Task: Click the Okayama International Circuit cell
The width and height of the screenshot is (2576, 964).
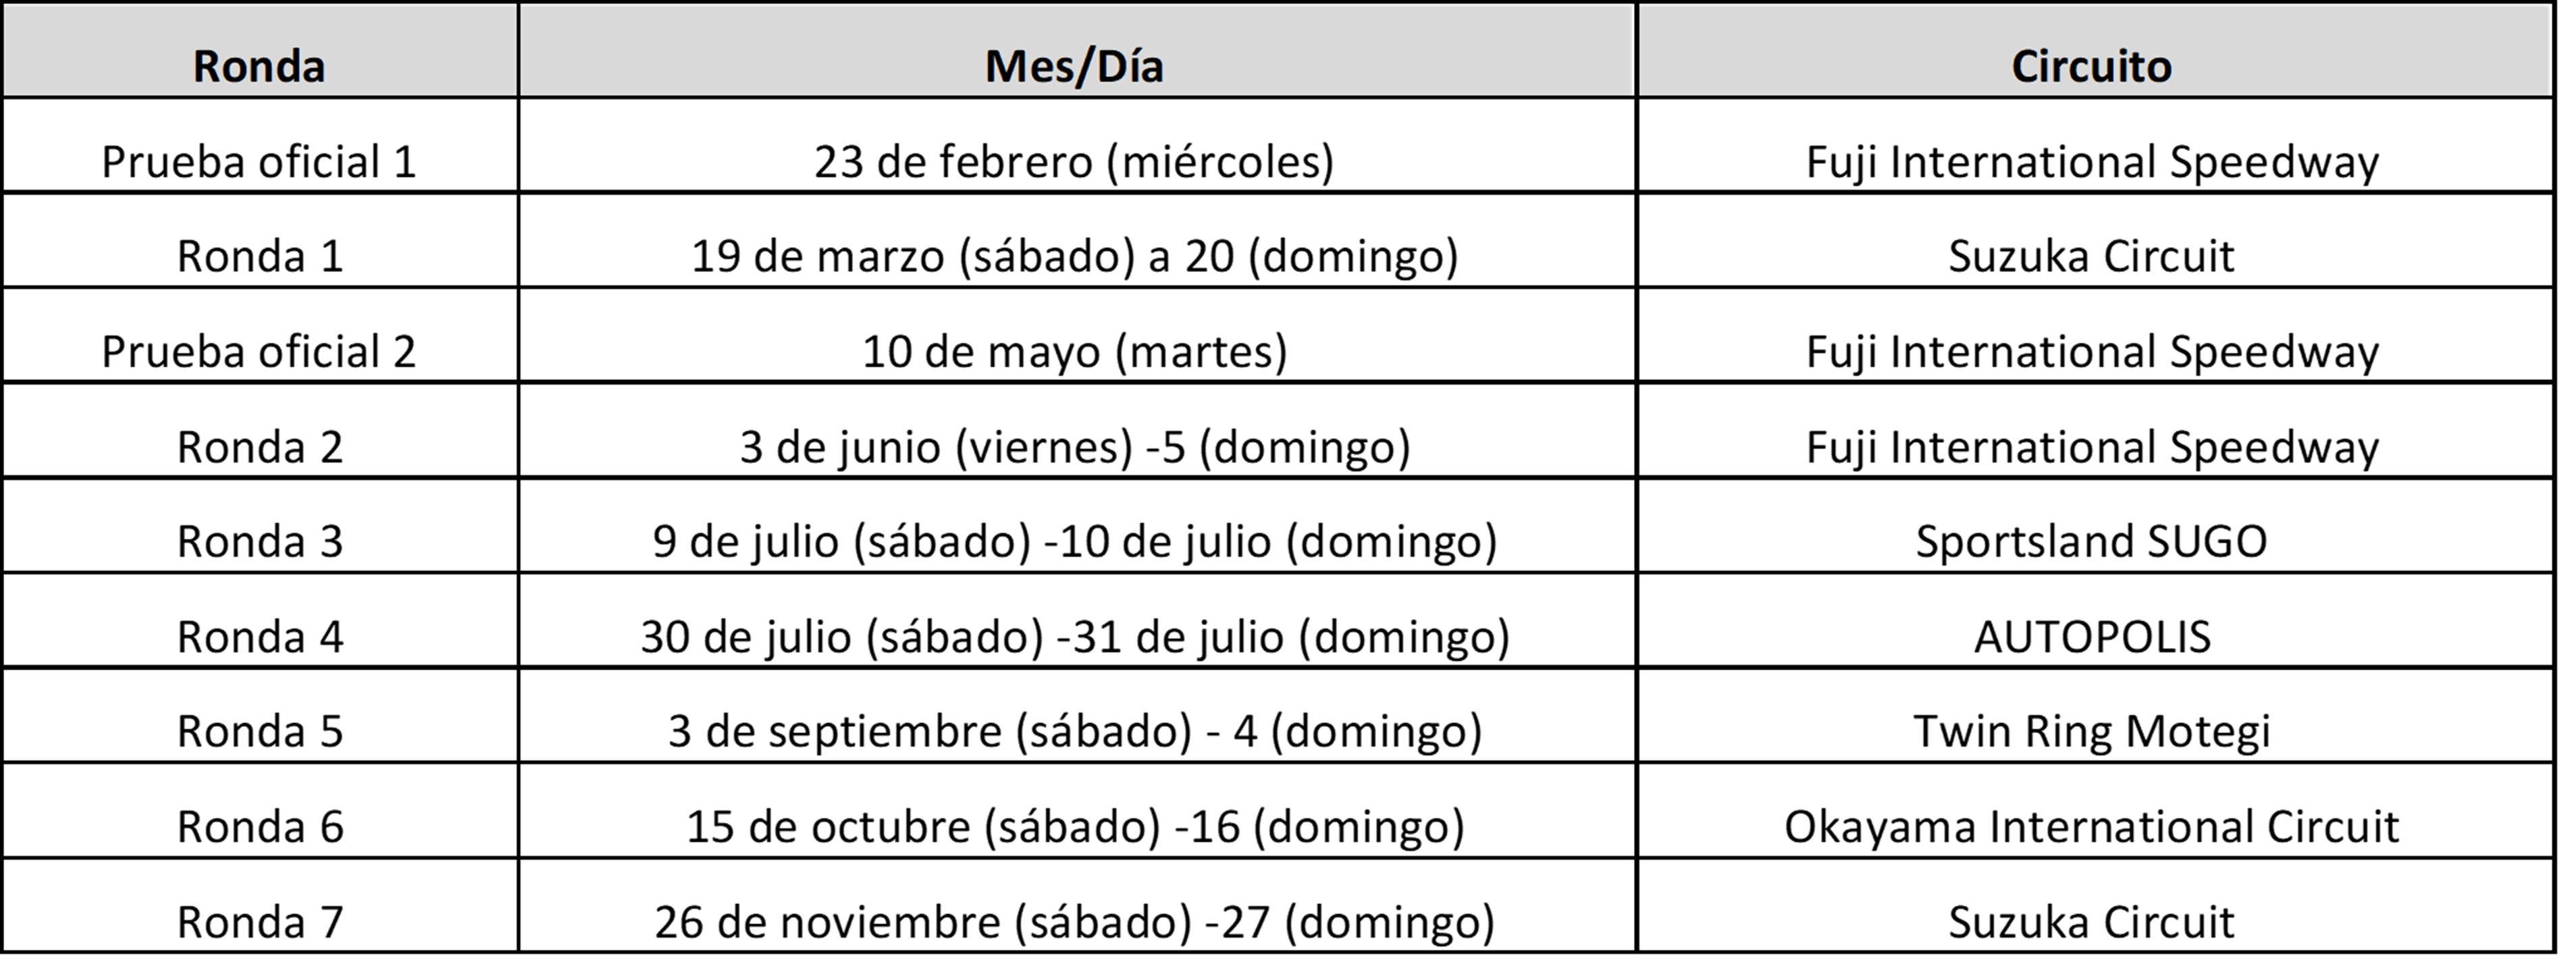Action: [2091, 827]
